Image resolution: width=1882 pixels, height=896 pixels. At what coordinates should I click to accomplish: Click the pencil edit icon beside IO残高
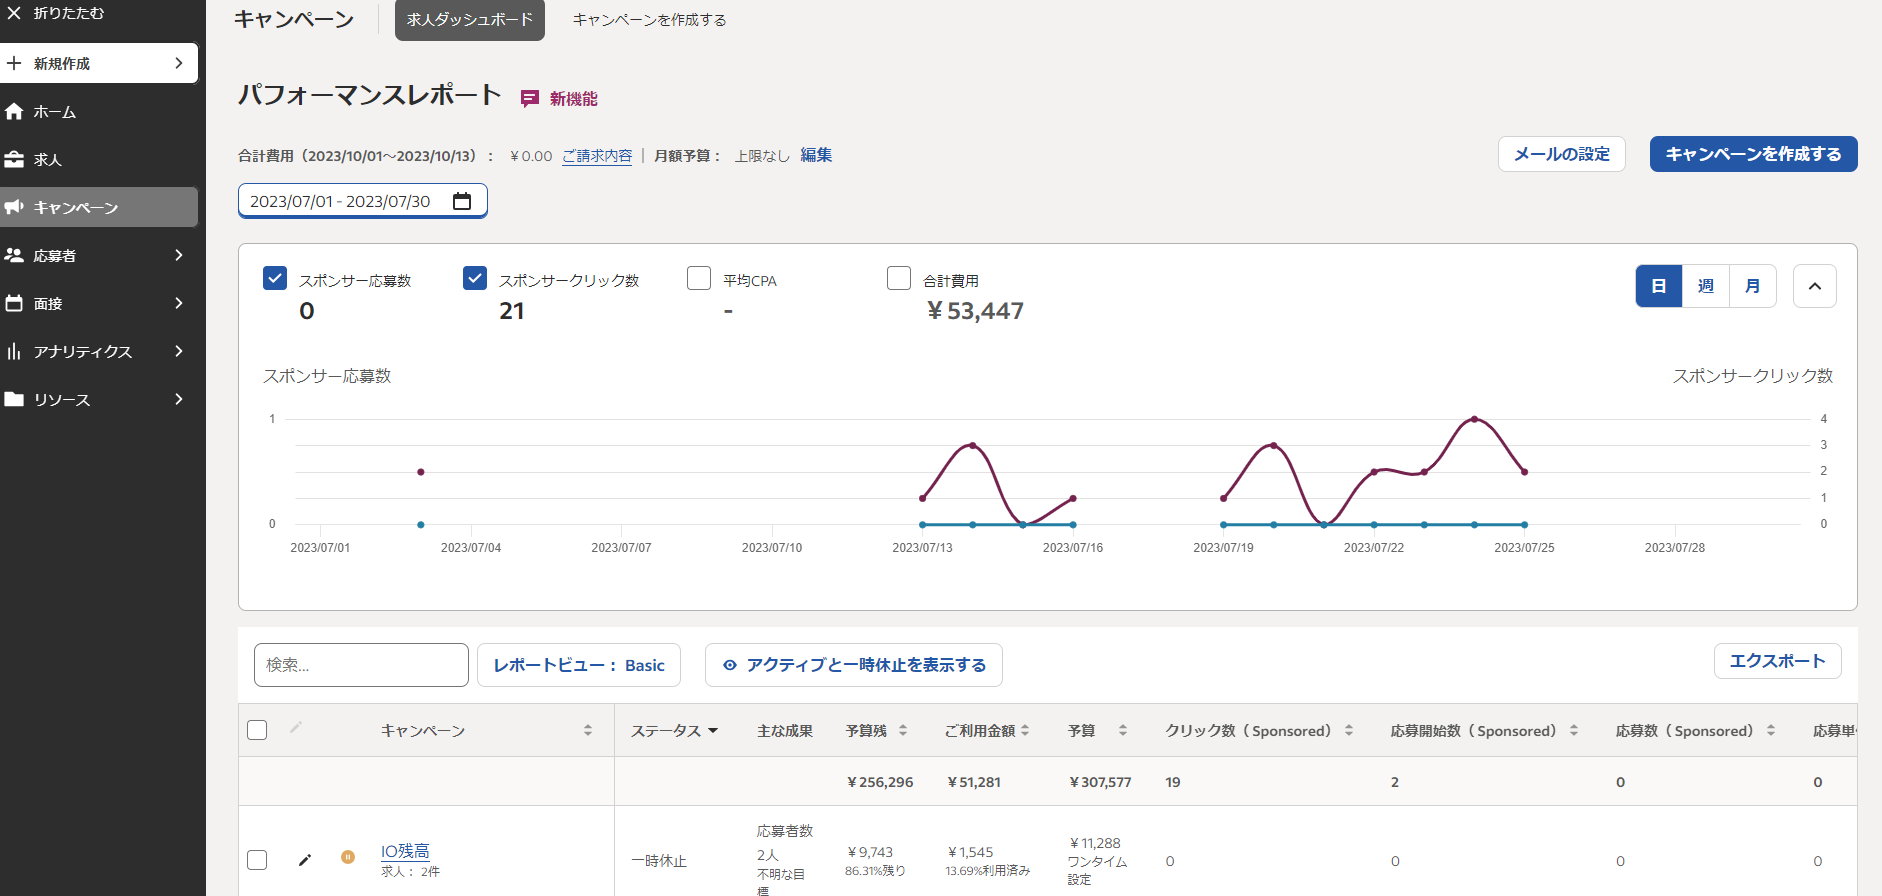click(x=305, y=860)
